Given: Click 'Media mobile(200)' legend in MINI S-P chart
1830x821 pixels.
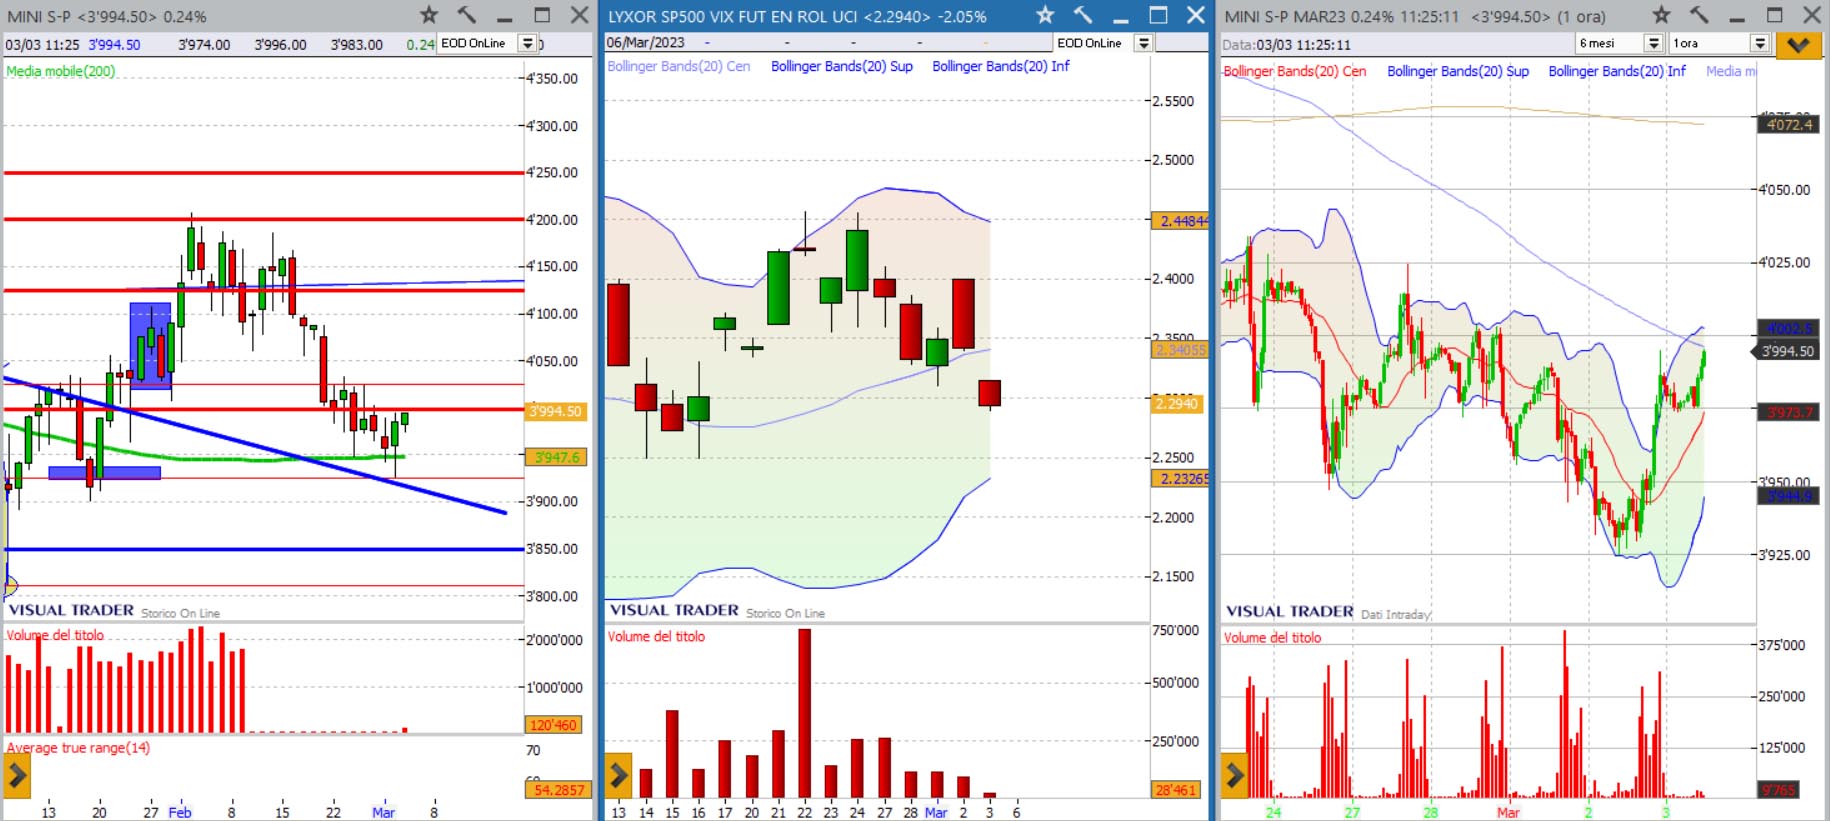Looking at the screenshot, I should 61,71.
